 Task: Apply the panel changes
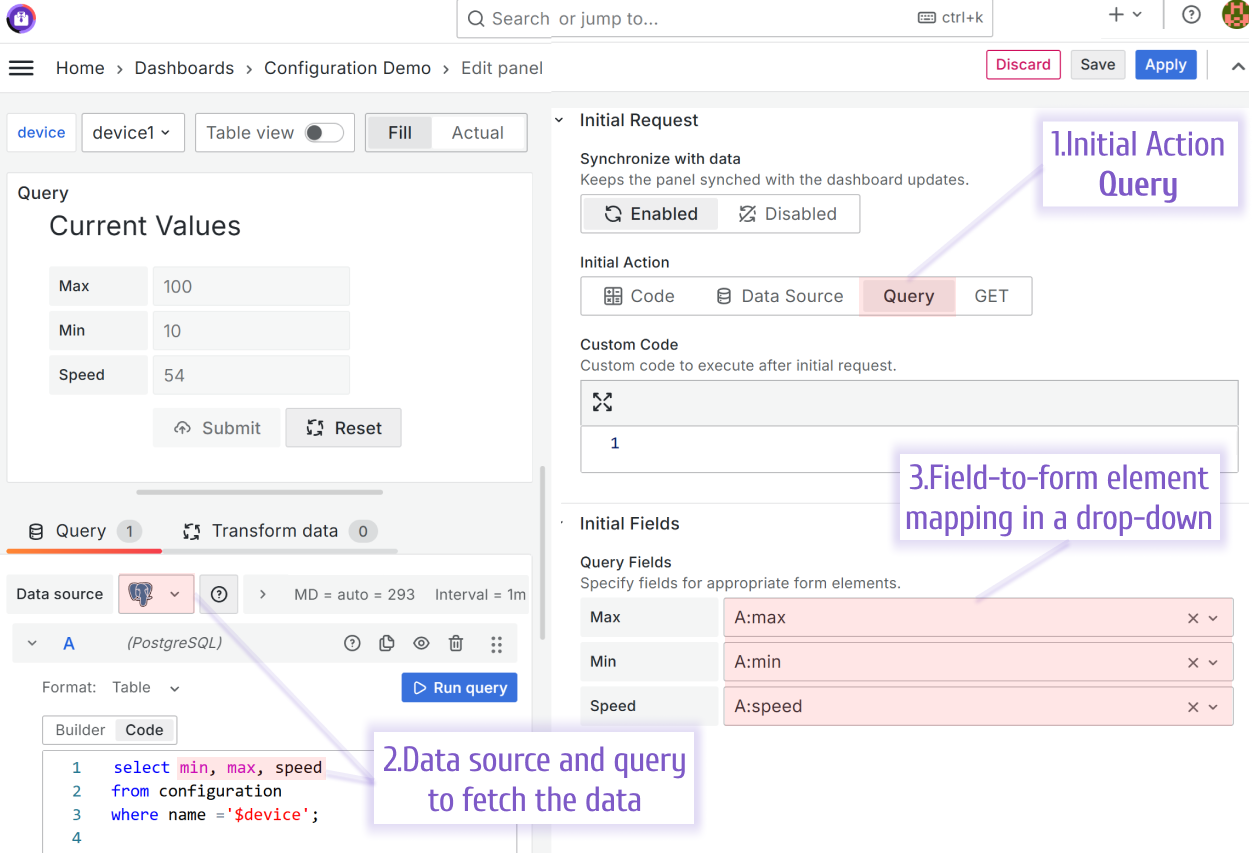coord(1166,64)
